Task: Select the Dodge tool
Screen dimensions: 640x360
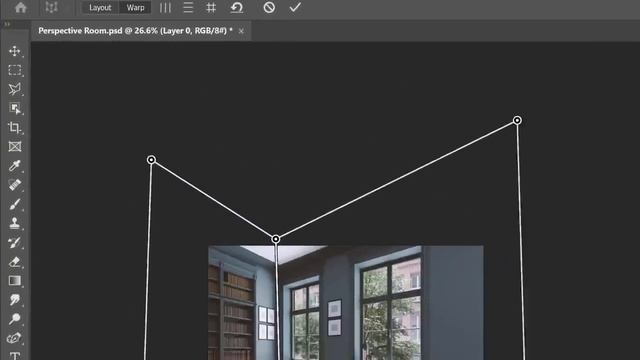Action: 15,319
